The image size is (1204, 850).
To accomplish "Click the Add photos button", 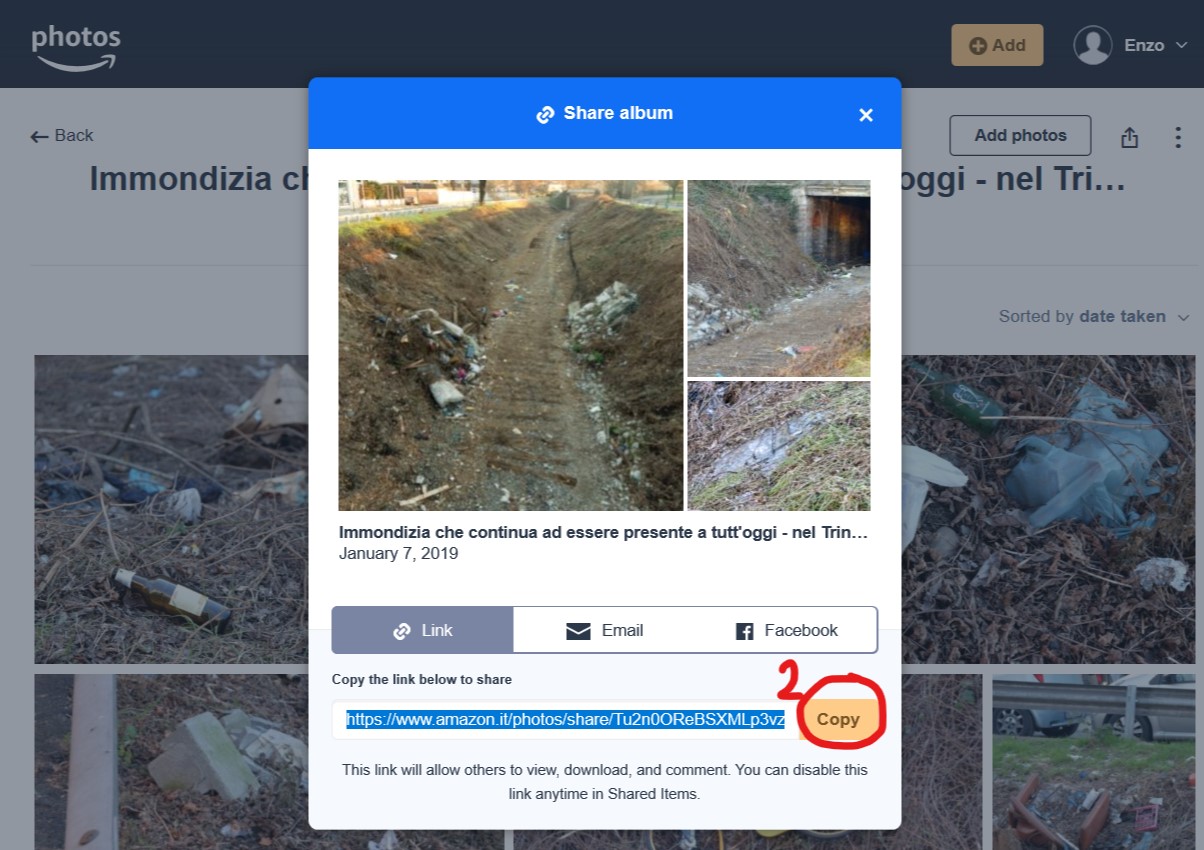I will point(1019,135).
